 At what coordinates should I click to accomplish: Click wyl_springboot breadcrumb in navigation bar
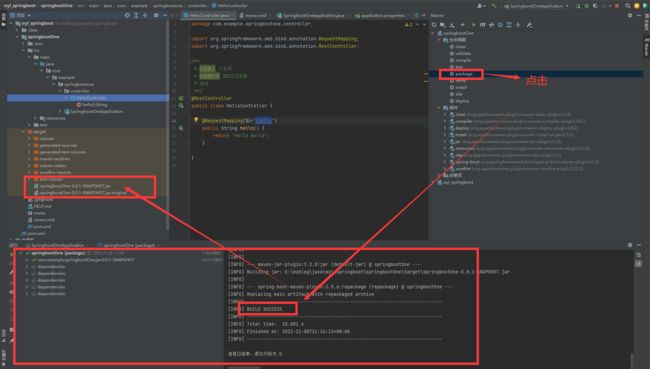20,6
